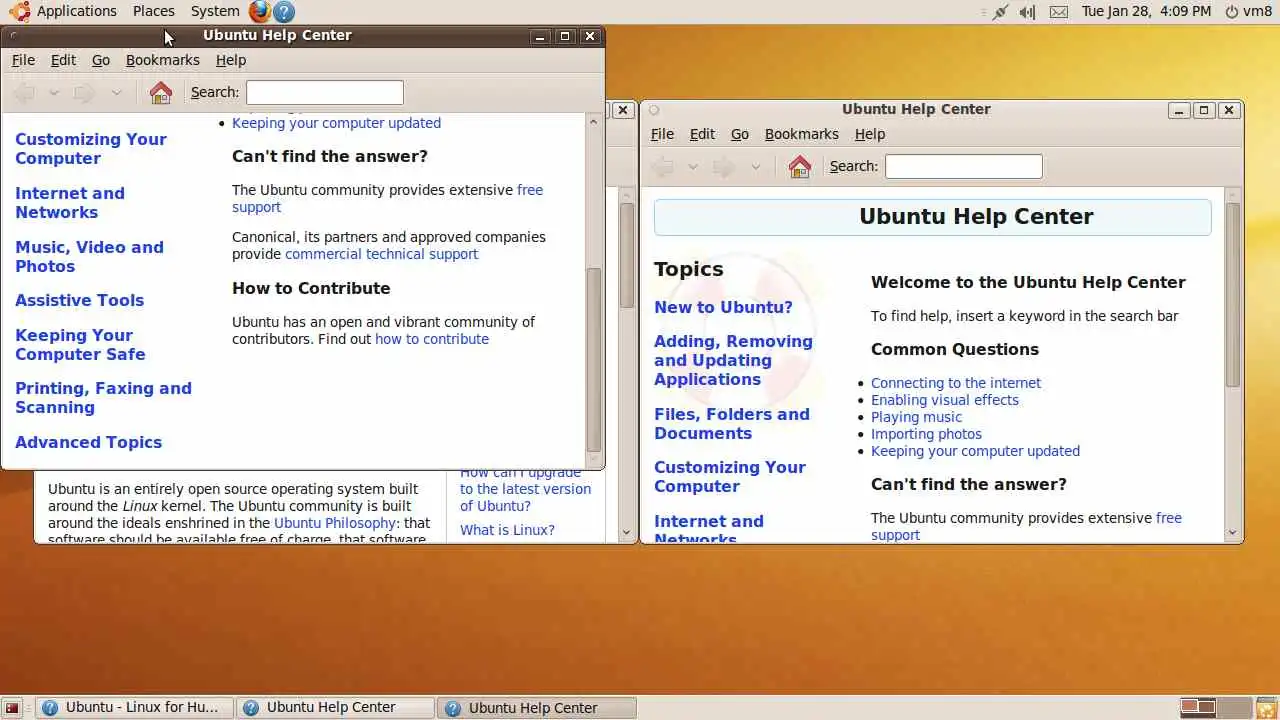Image resolution: width=1280 pixels, height=720 pixels.
Task: Open Advanced Topics link
Action: tap(88, 442)
